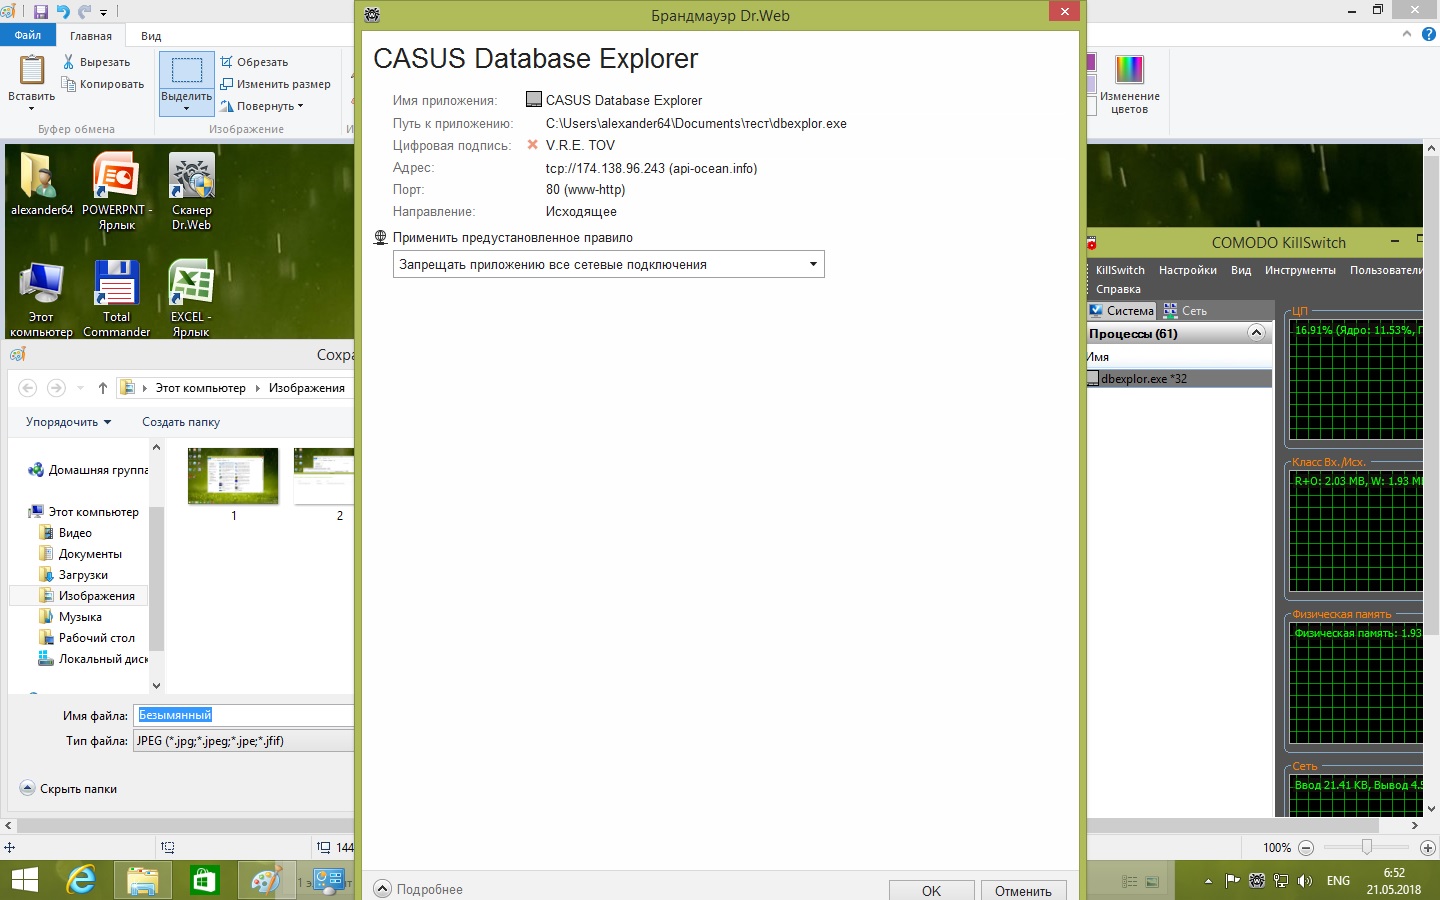1440x900 pixels.
Task: Go back in the save dialog navigation
Action: click(x=28, y=388)
